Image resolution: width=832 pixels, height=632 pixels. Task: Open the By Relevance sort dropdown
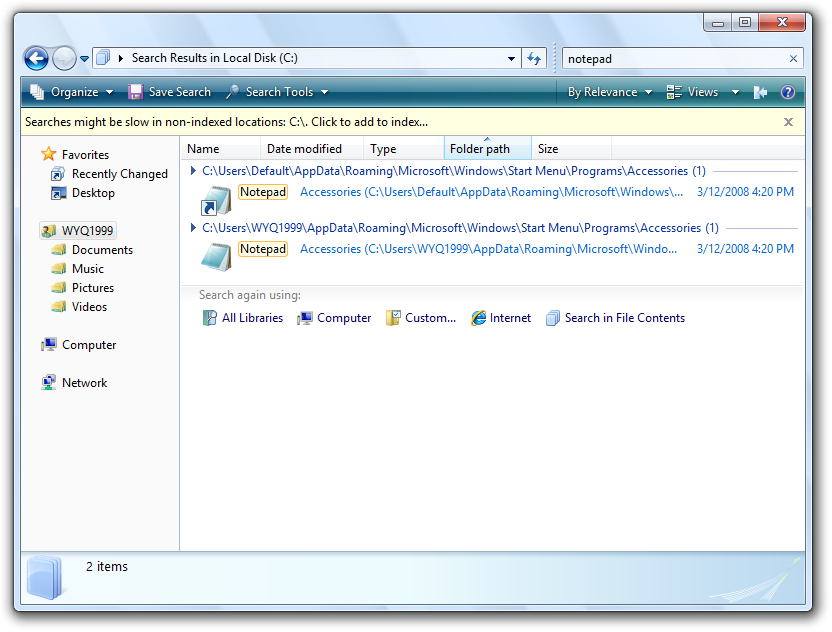tap(609, 92)
